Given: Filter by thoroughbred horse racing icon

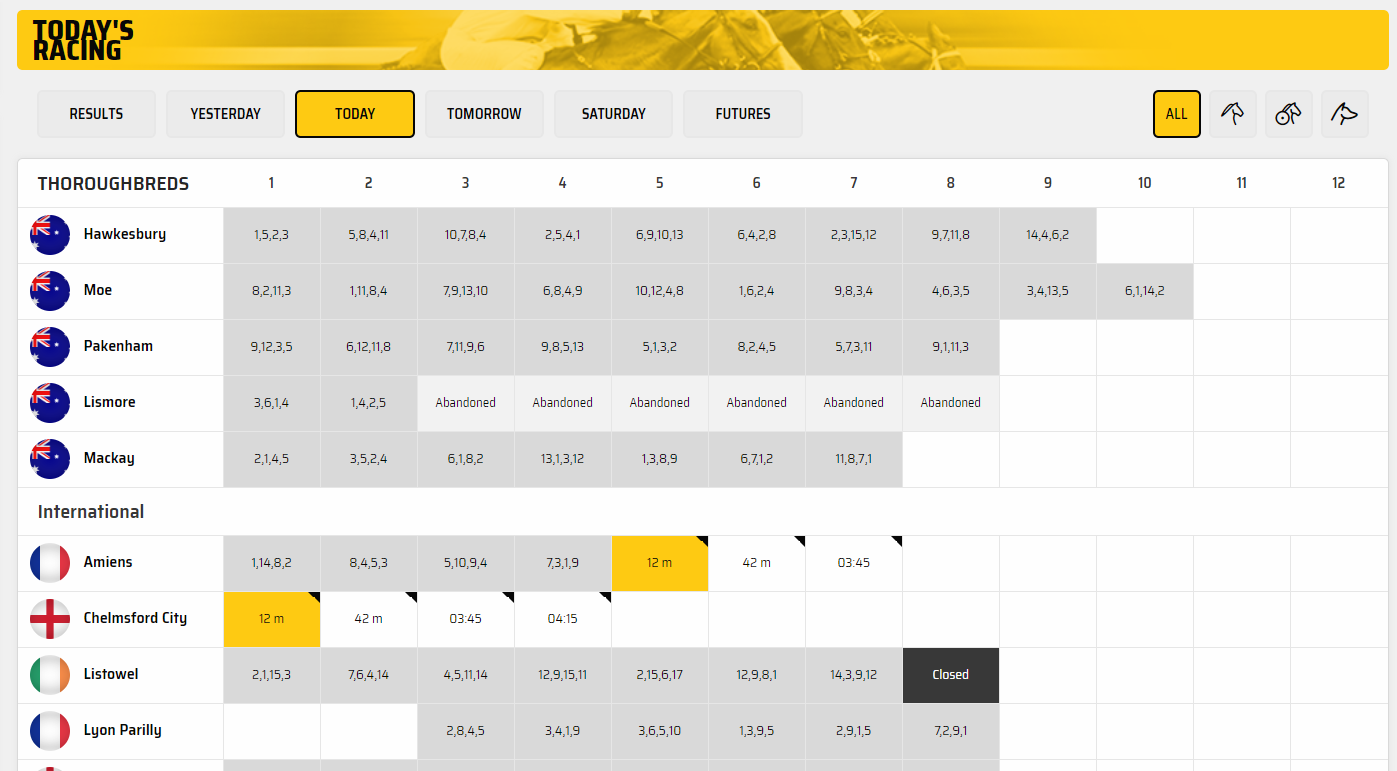Looking at the screenshot, I should (1232, 114).
